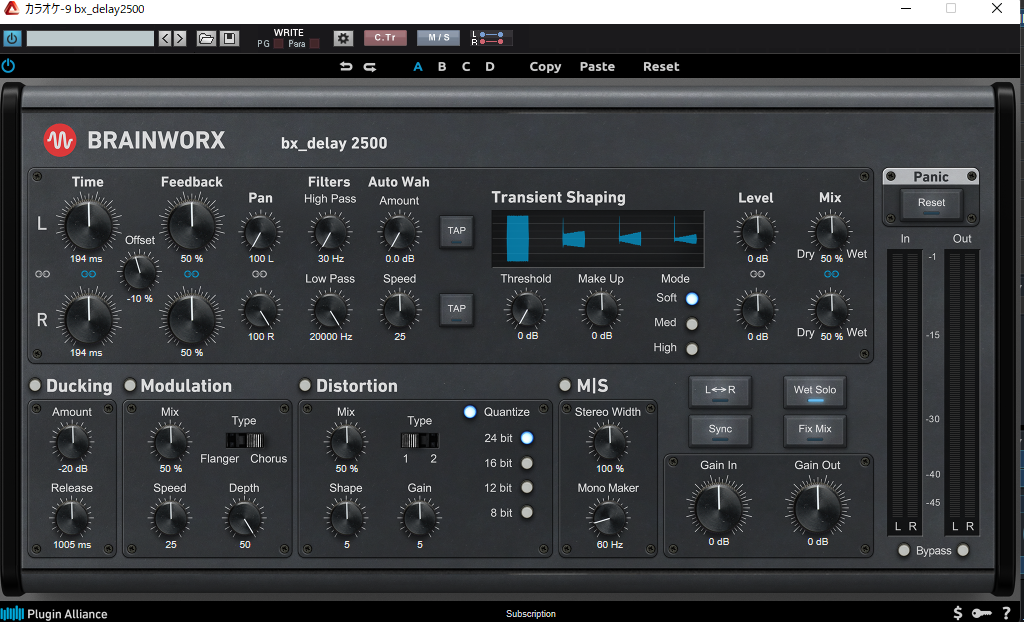Enable the Distortion section
This screenshot has width=1024, height=622.
coord(304,385)
